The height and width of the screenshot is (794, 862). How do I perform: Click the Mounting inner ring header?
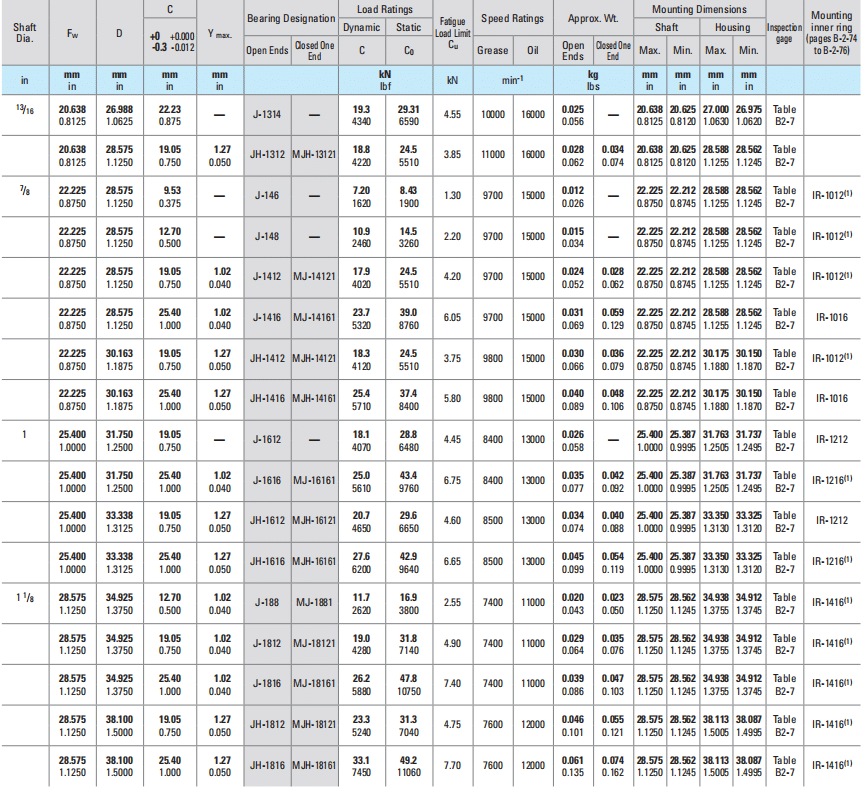point(832,33)
